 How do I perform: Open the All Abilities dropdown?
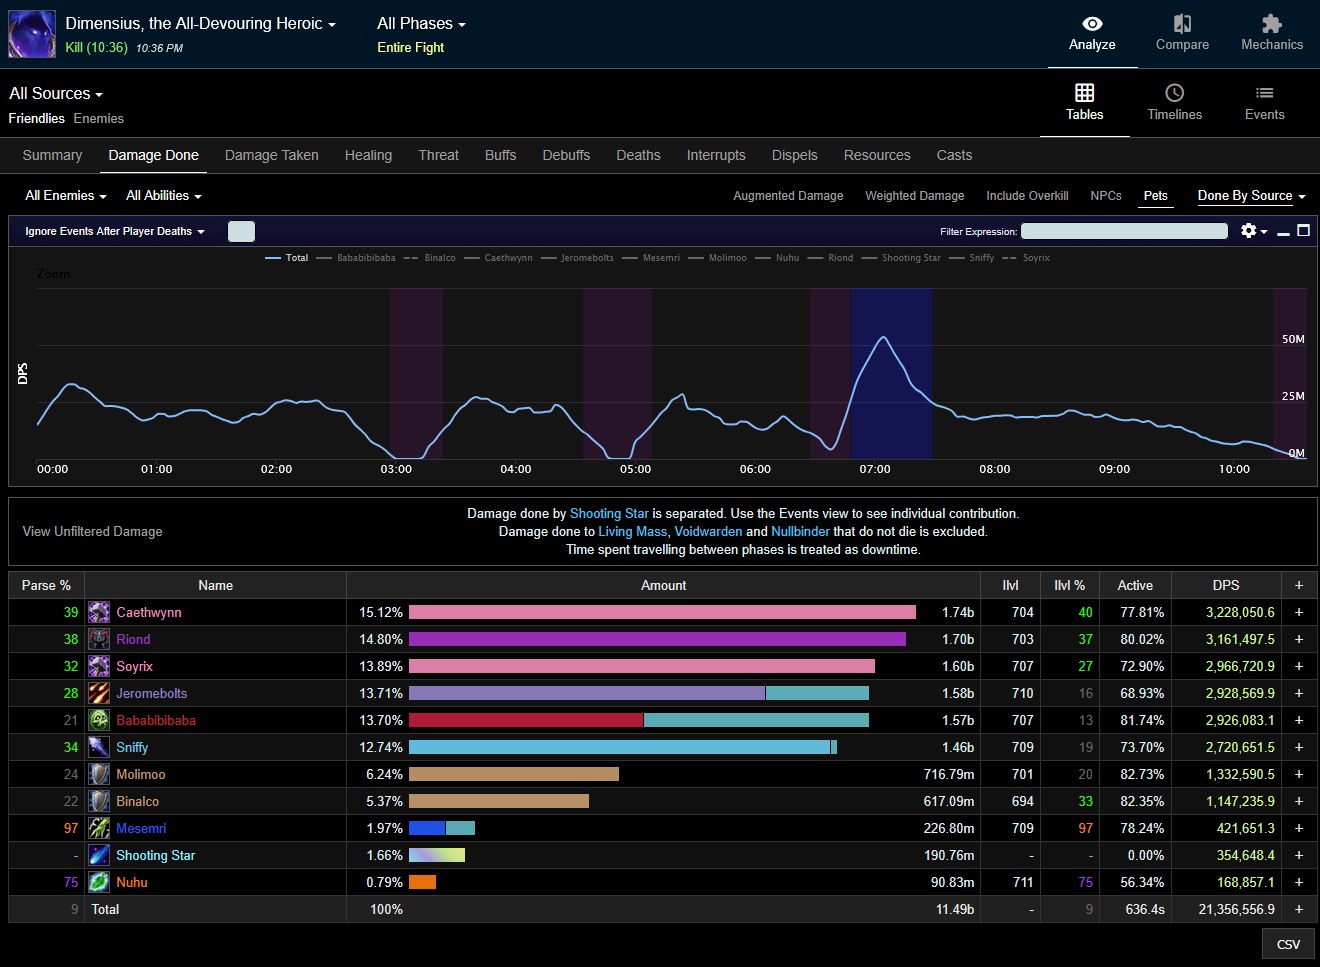[164, 196]
